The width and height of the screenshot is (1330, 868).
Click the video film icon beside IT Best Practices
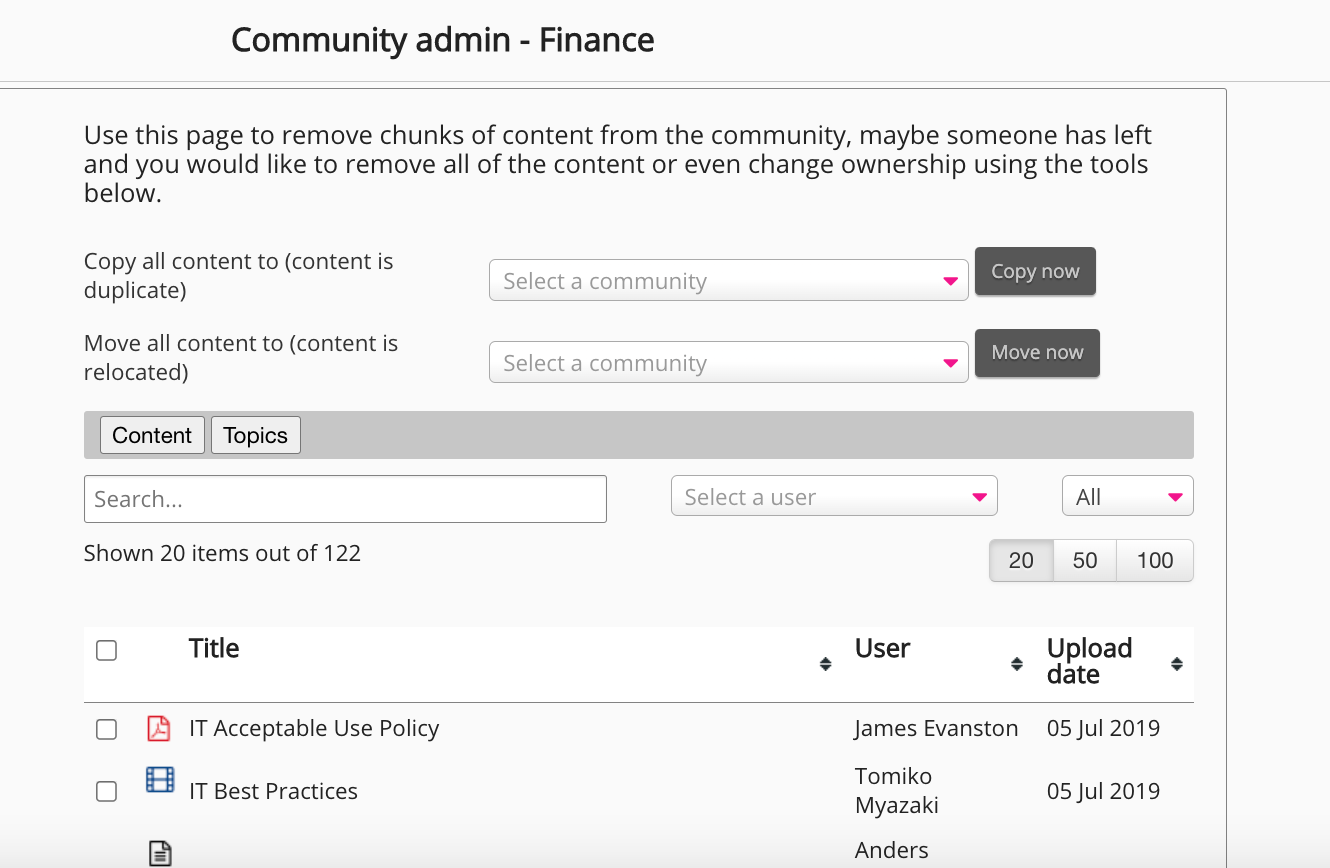160,780
